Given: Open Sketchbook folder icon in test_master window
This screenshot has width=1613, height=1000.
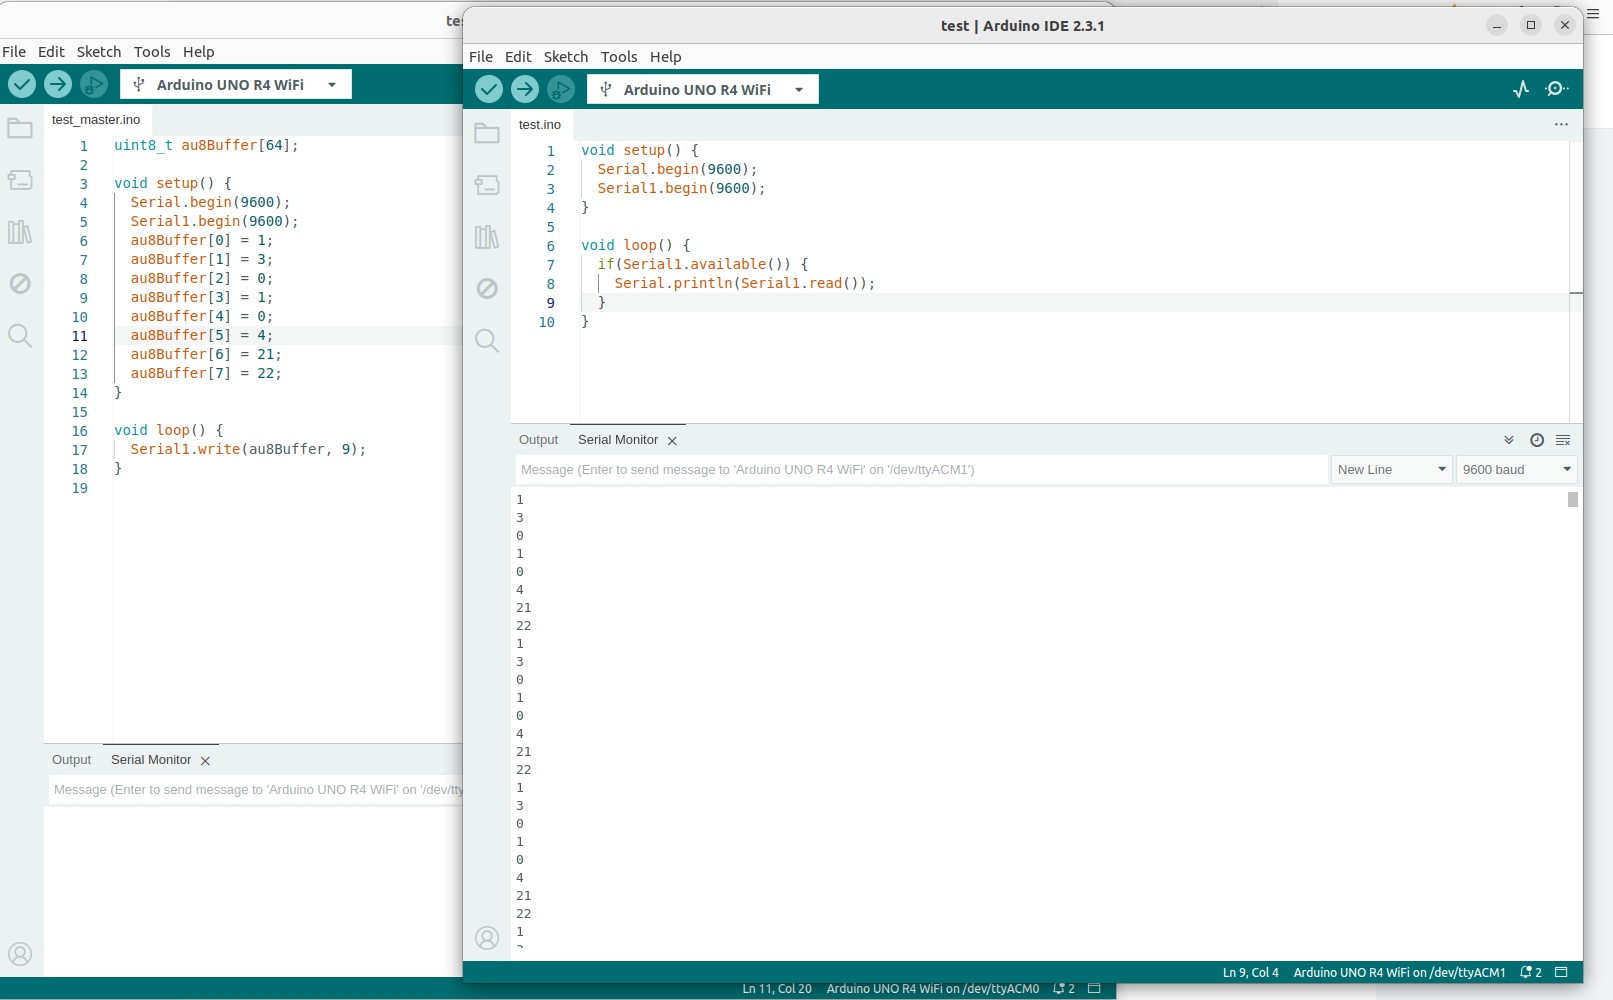Looking at the screenshot, I should coord(20,128).
